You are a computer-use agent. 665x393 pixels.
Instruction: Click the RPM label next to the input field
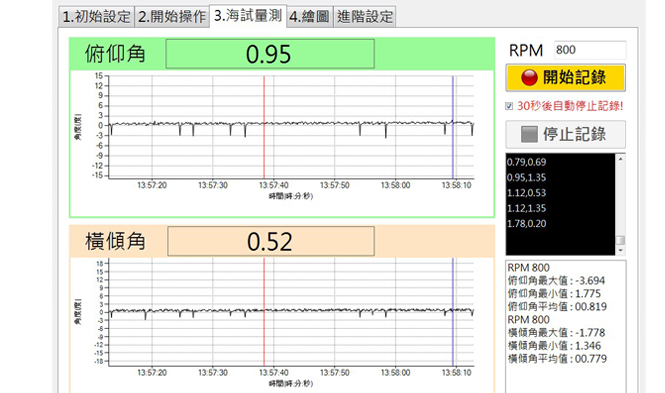pos(526,50)
